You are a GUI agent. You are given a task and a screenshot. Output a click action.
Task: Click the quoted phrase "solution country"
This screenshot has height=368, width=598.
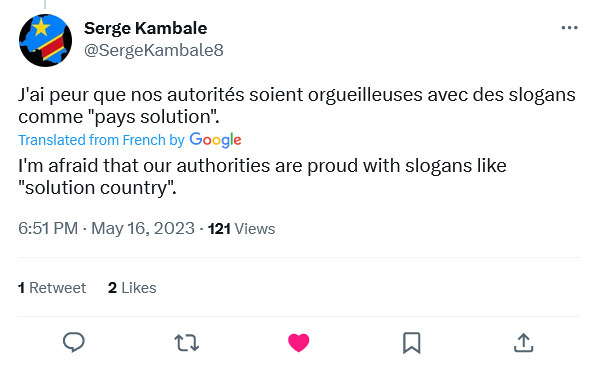pos(97,188)
